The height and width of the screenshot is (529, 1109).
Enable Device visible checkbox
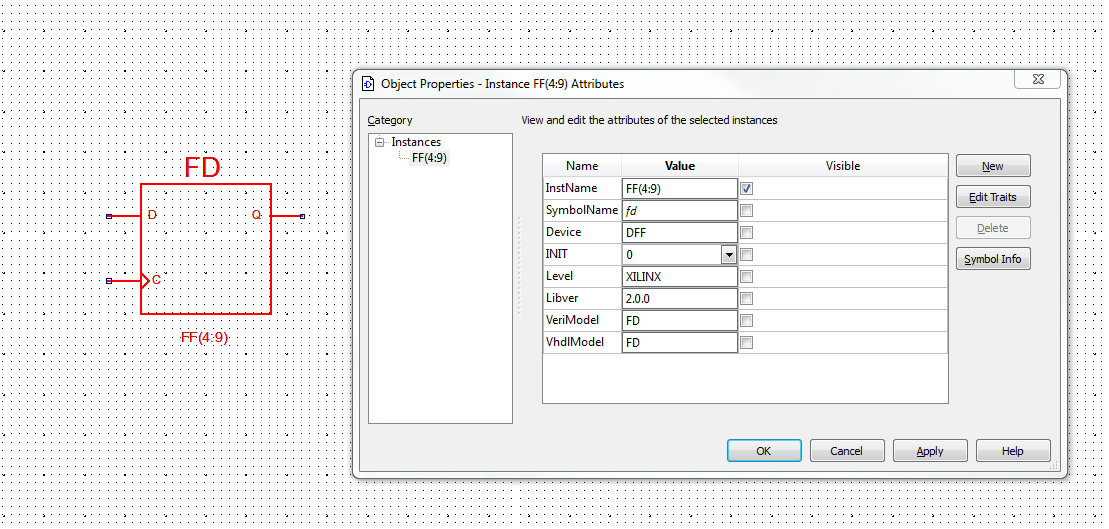click(x=746, y=233)
